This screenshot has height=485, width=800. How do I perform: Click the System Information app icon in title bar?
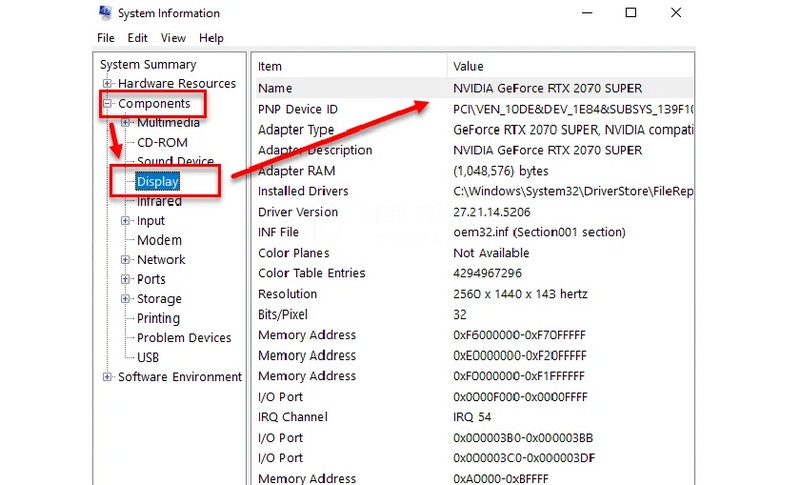click(x=105, y=13)
